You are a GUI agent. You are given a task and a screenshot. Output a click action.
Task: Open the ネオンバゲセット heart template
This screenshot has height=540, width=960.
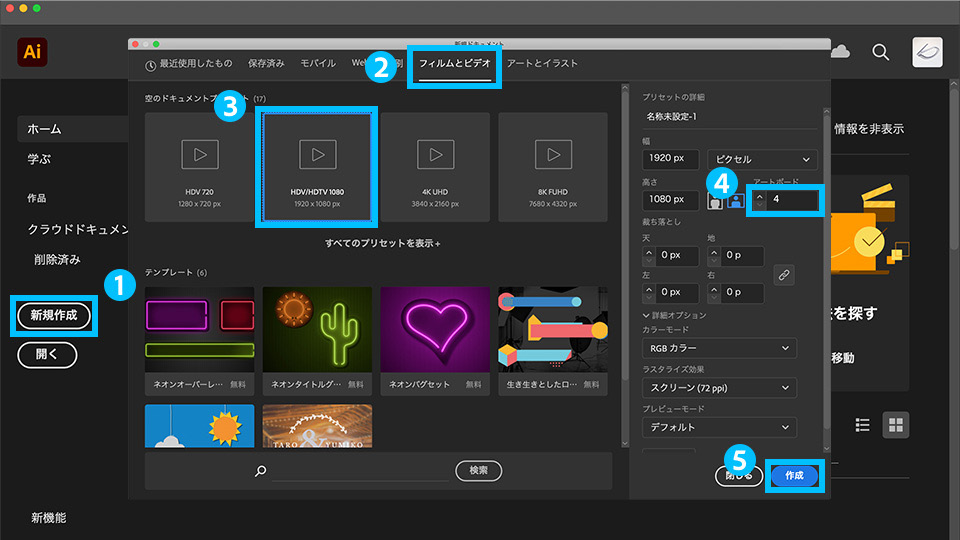435,341
